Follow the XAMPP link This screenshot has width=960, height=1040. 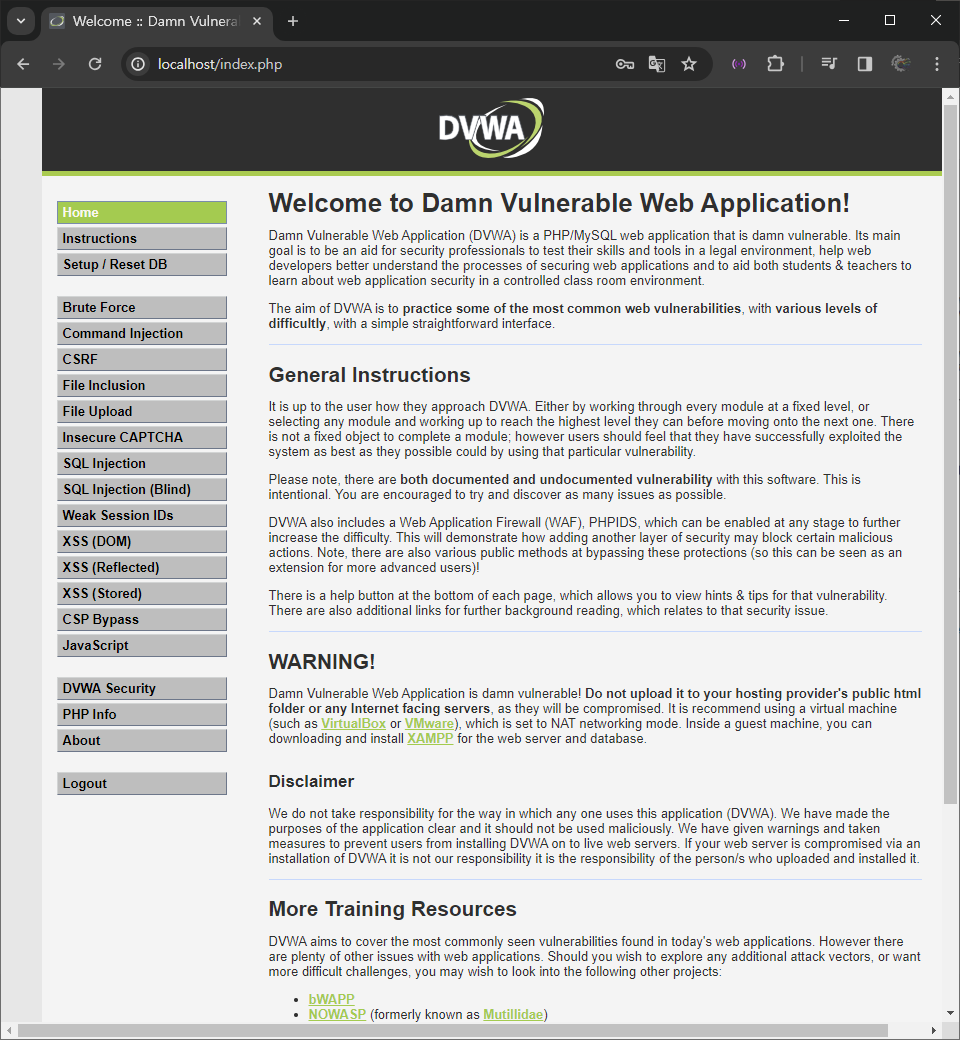430,738
